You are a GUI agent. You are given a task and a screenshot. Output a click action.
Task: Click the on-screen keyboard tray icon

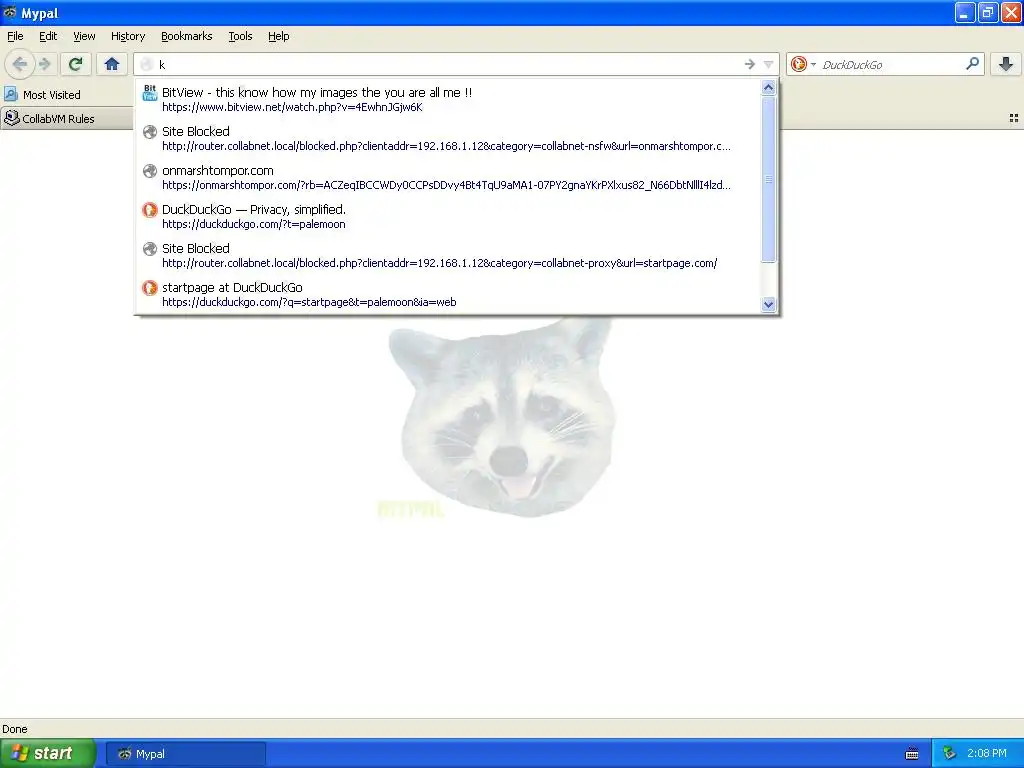pos(912,754)
